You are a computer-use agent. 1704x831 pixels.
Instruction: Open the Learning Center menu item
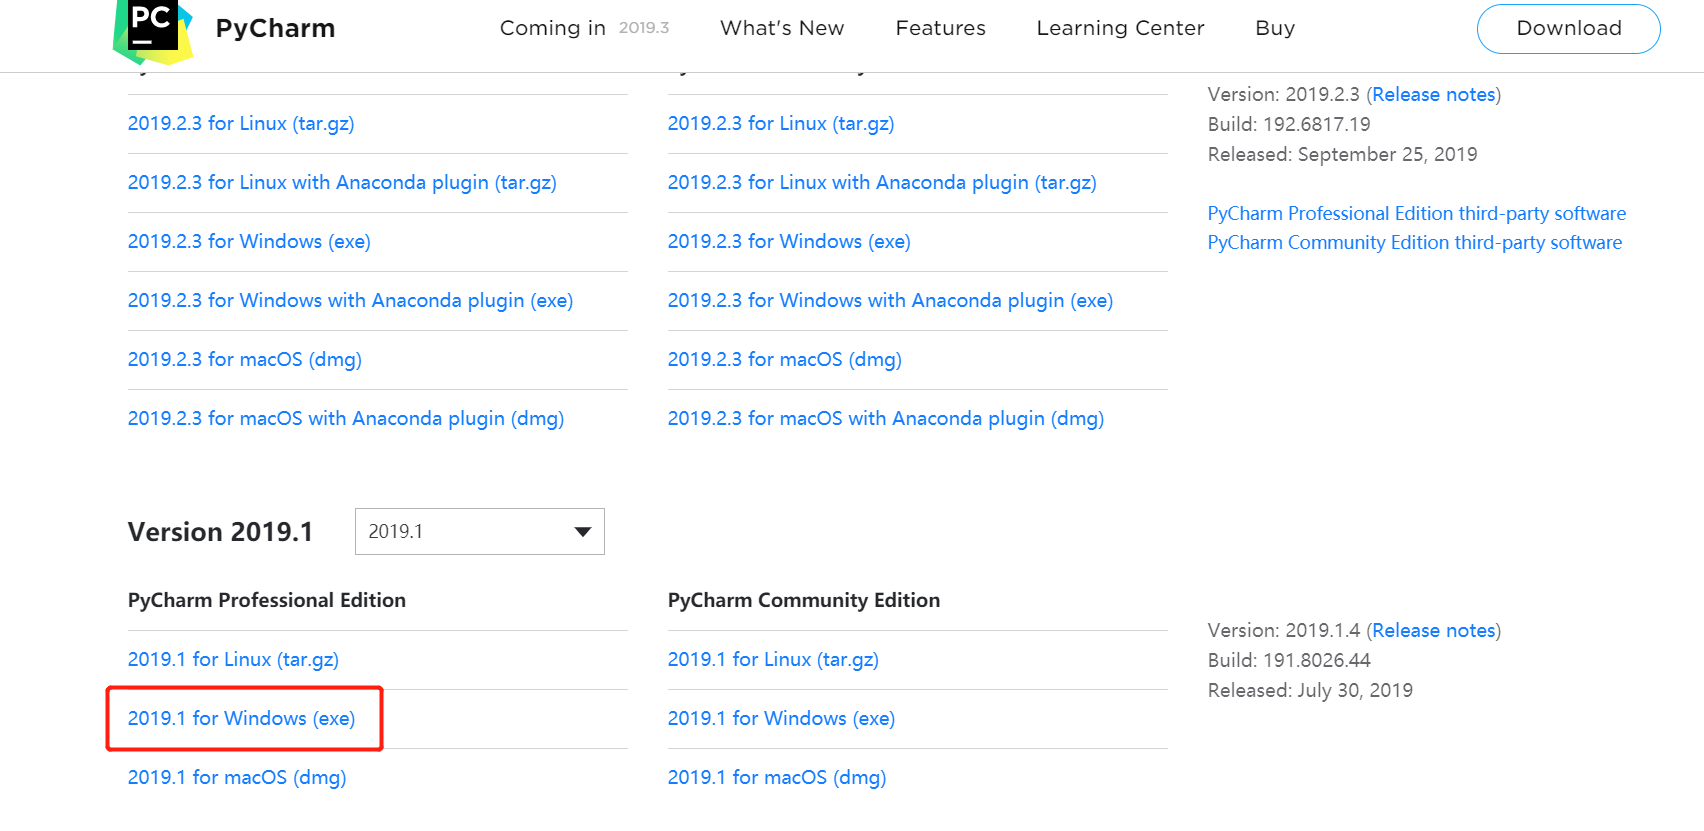point(1120,28)
